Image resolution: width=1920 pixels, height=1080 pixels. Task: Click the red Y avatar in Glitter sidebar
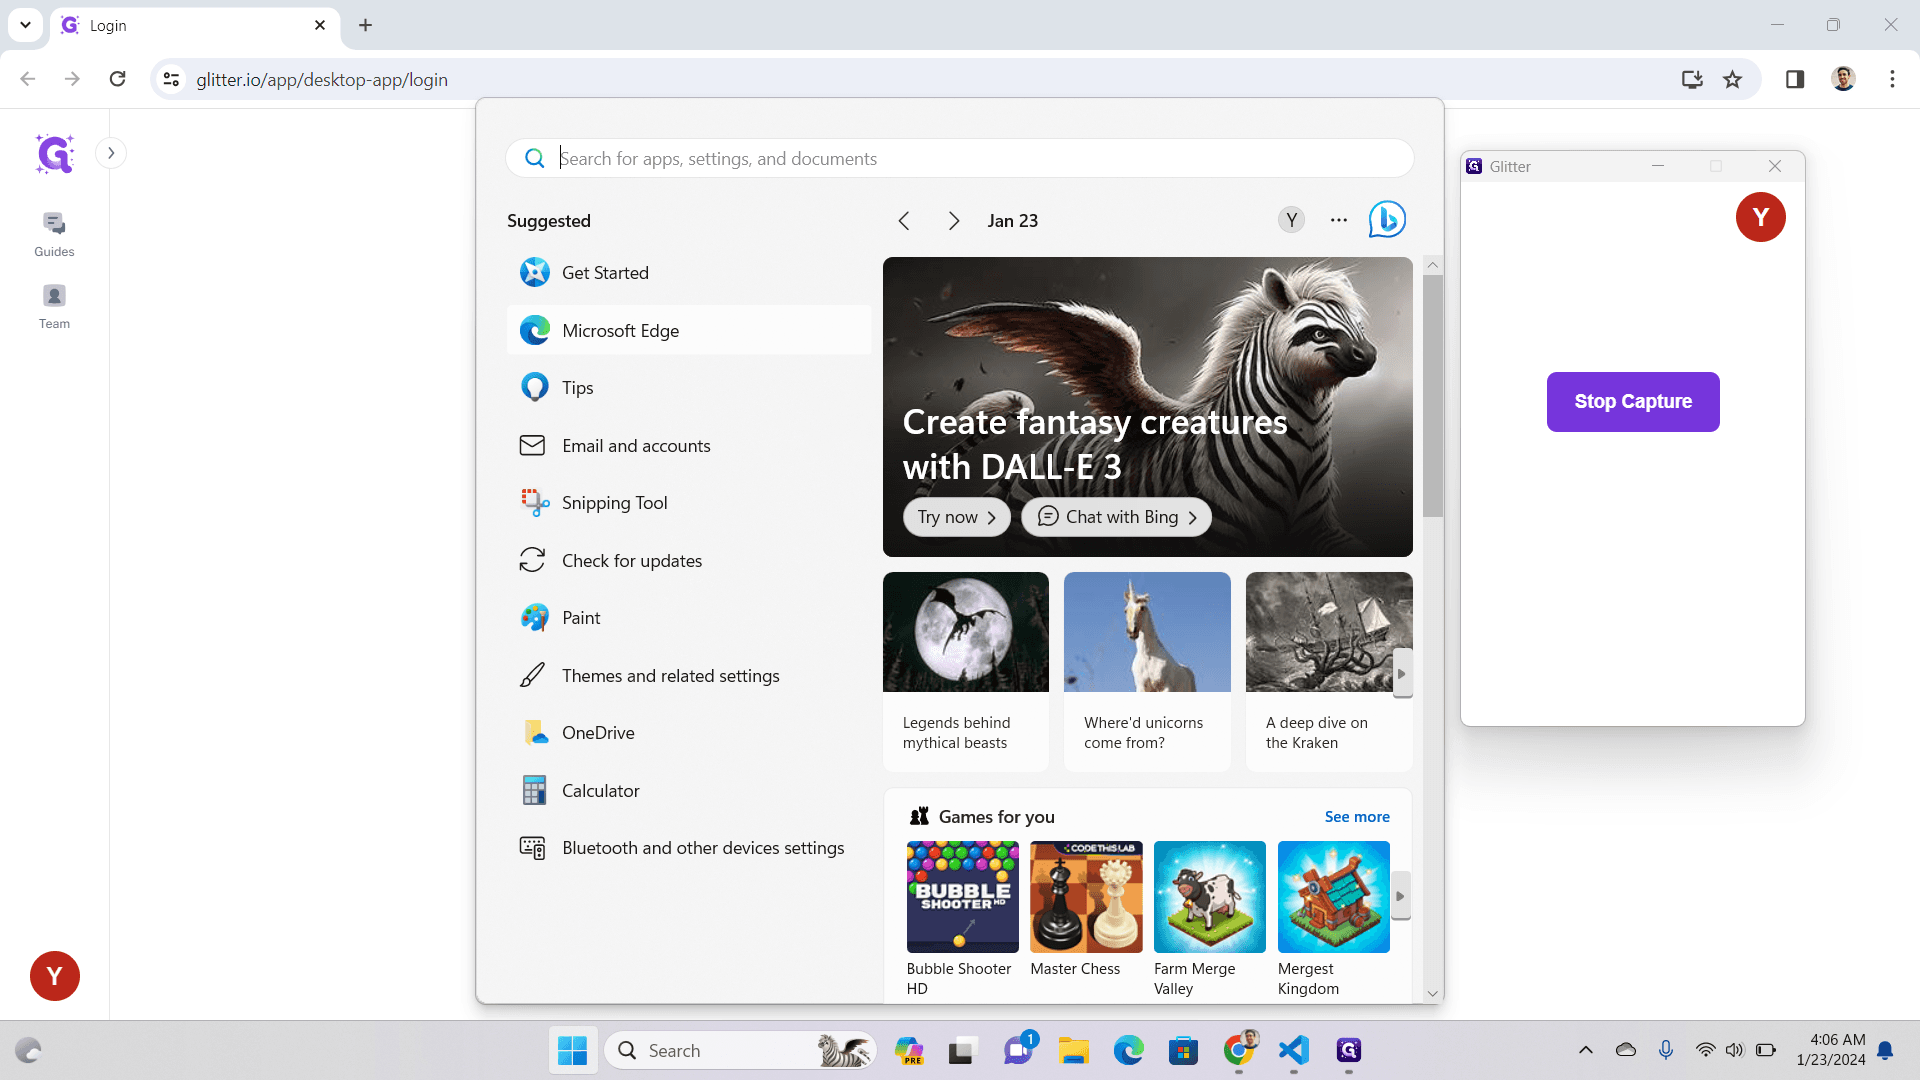click(x=55, y=976)
